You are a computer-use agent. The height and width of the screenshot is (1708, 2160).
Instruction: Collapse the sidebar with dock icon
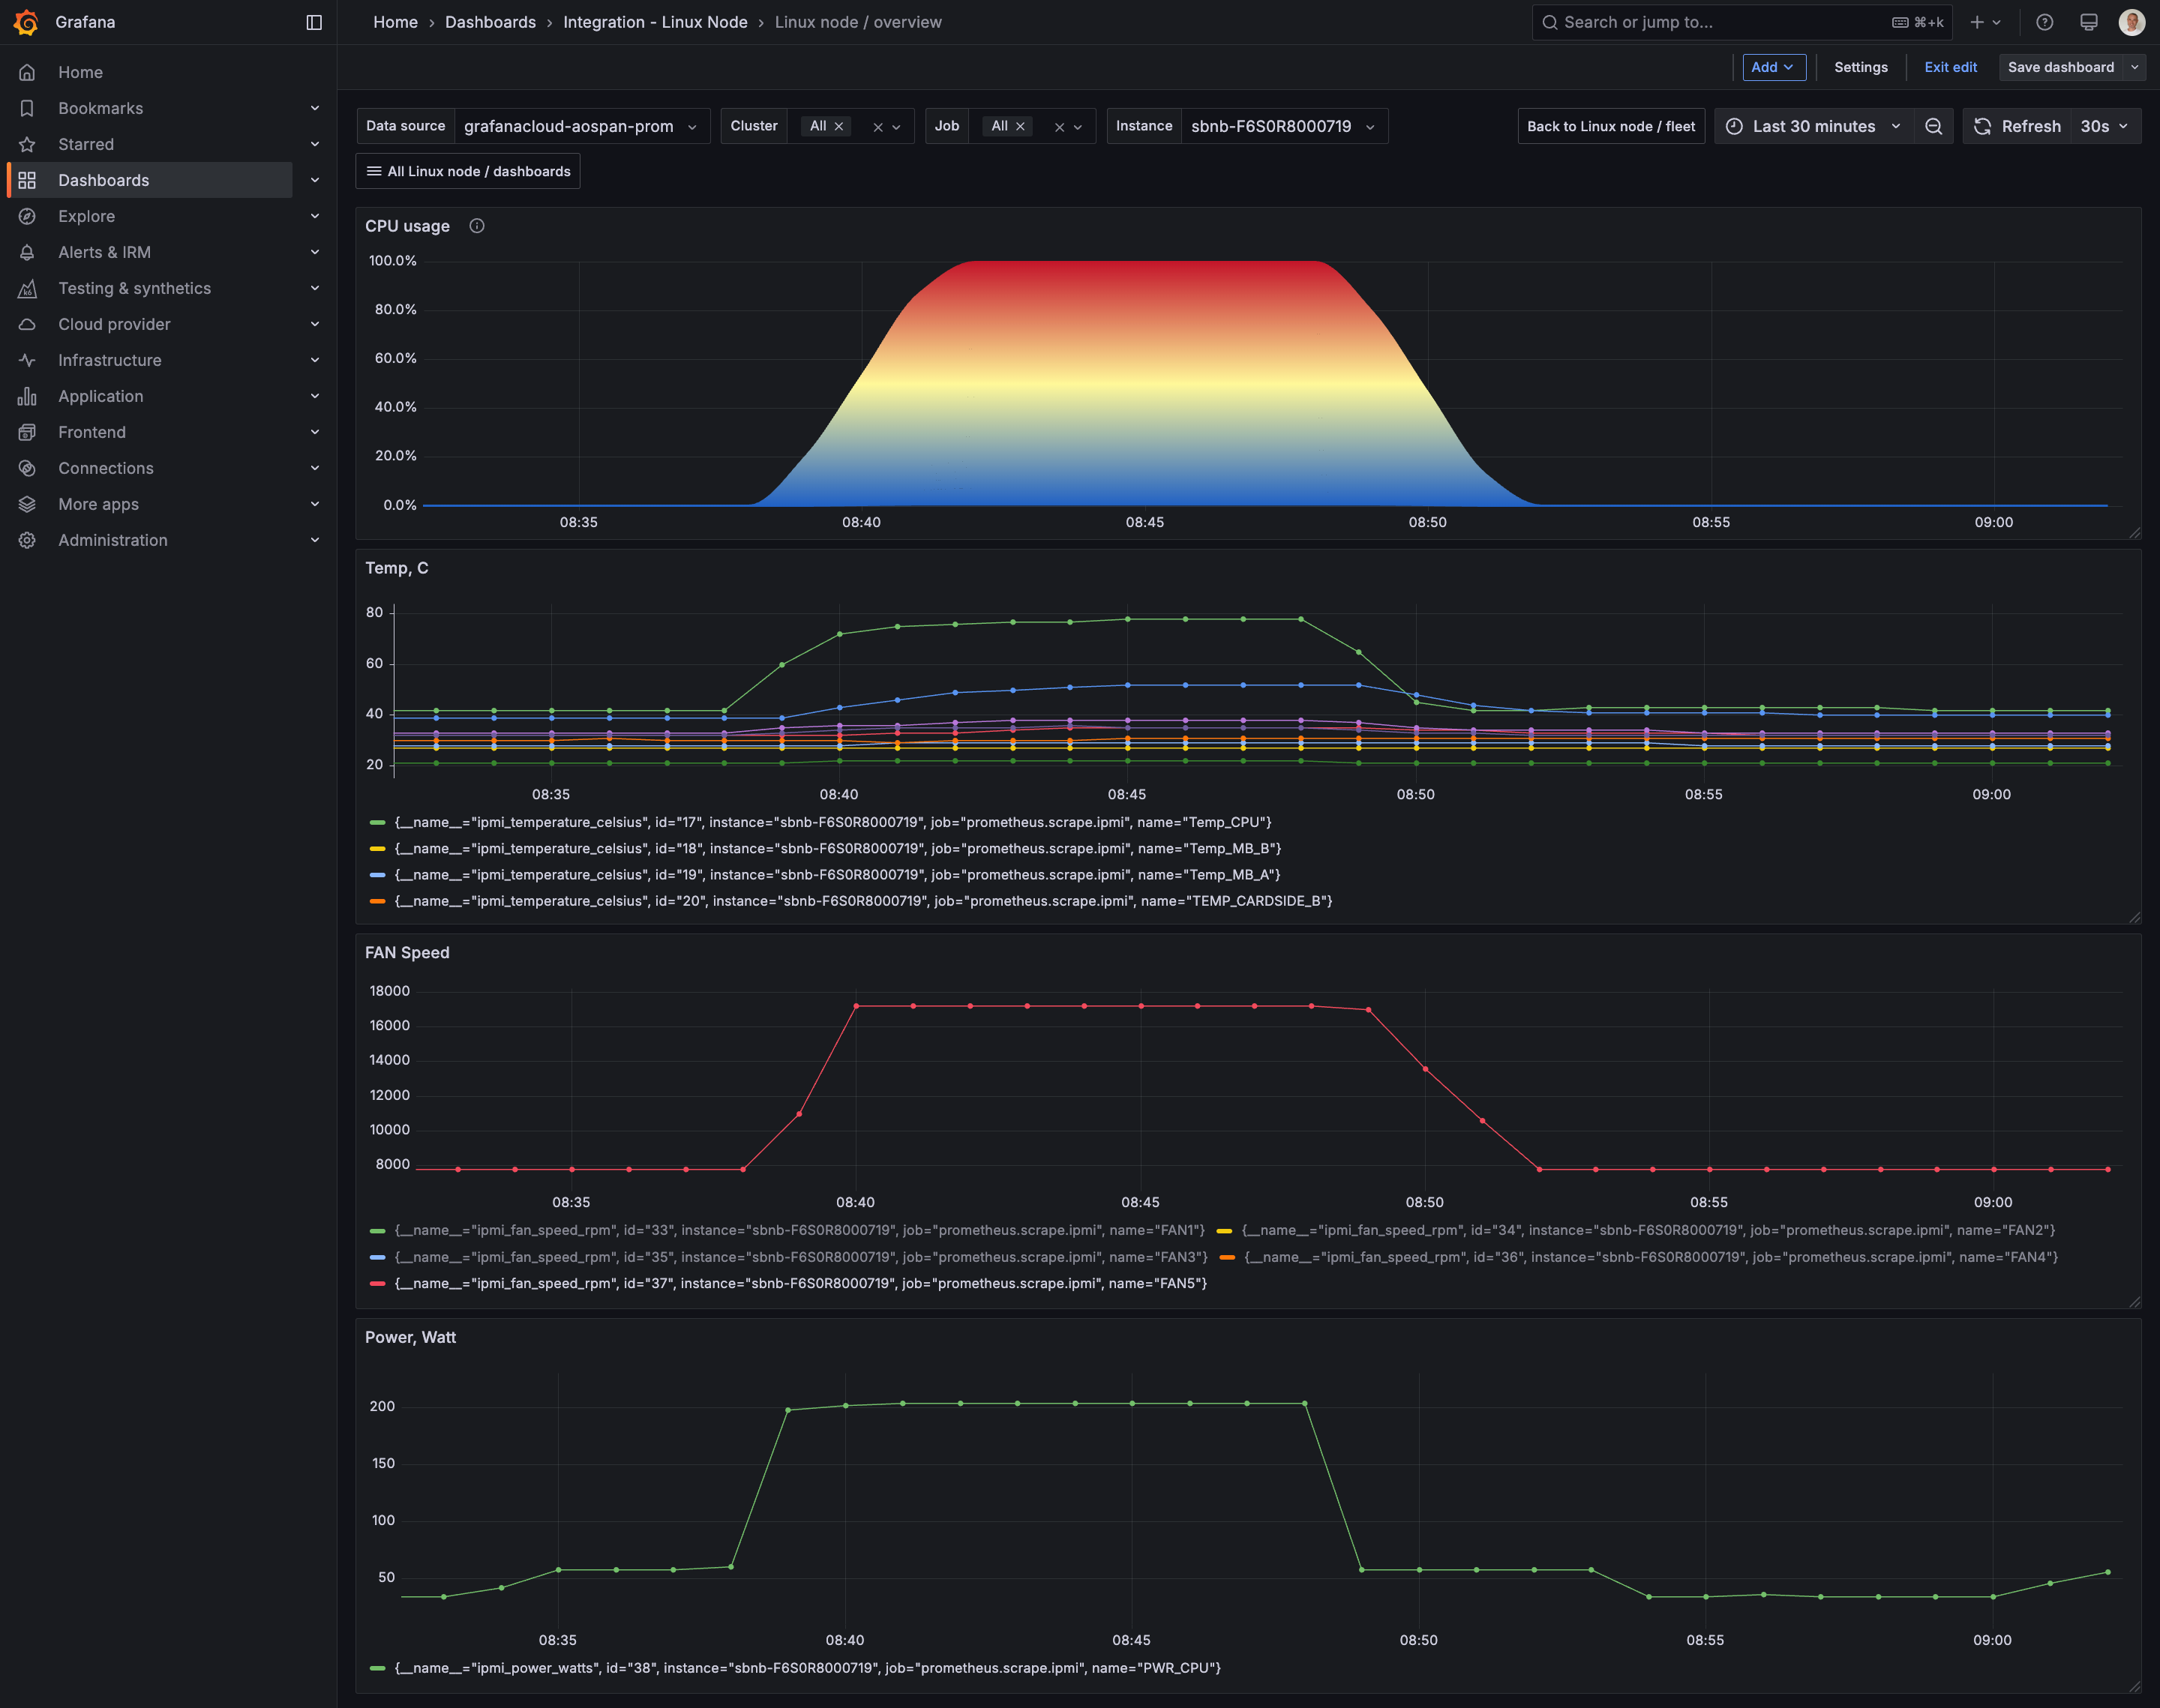click(314, 22)
